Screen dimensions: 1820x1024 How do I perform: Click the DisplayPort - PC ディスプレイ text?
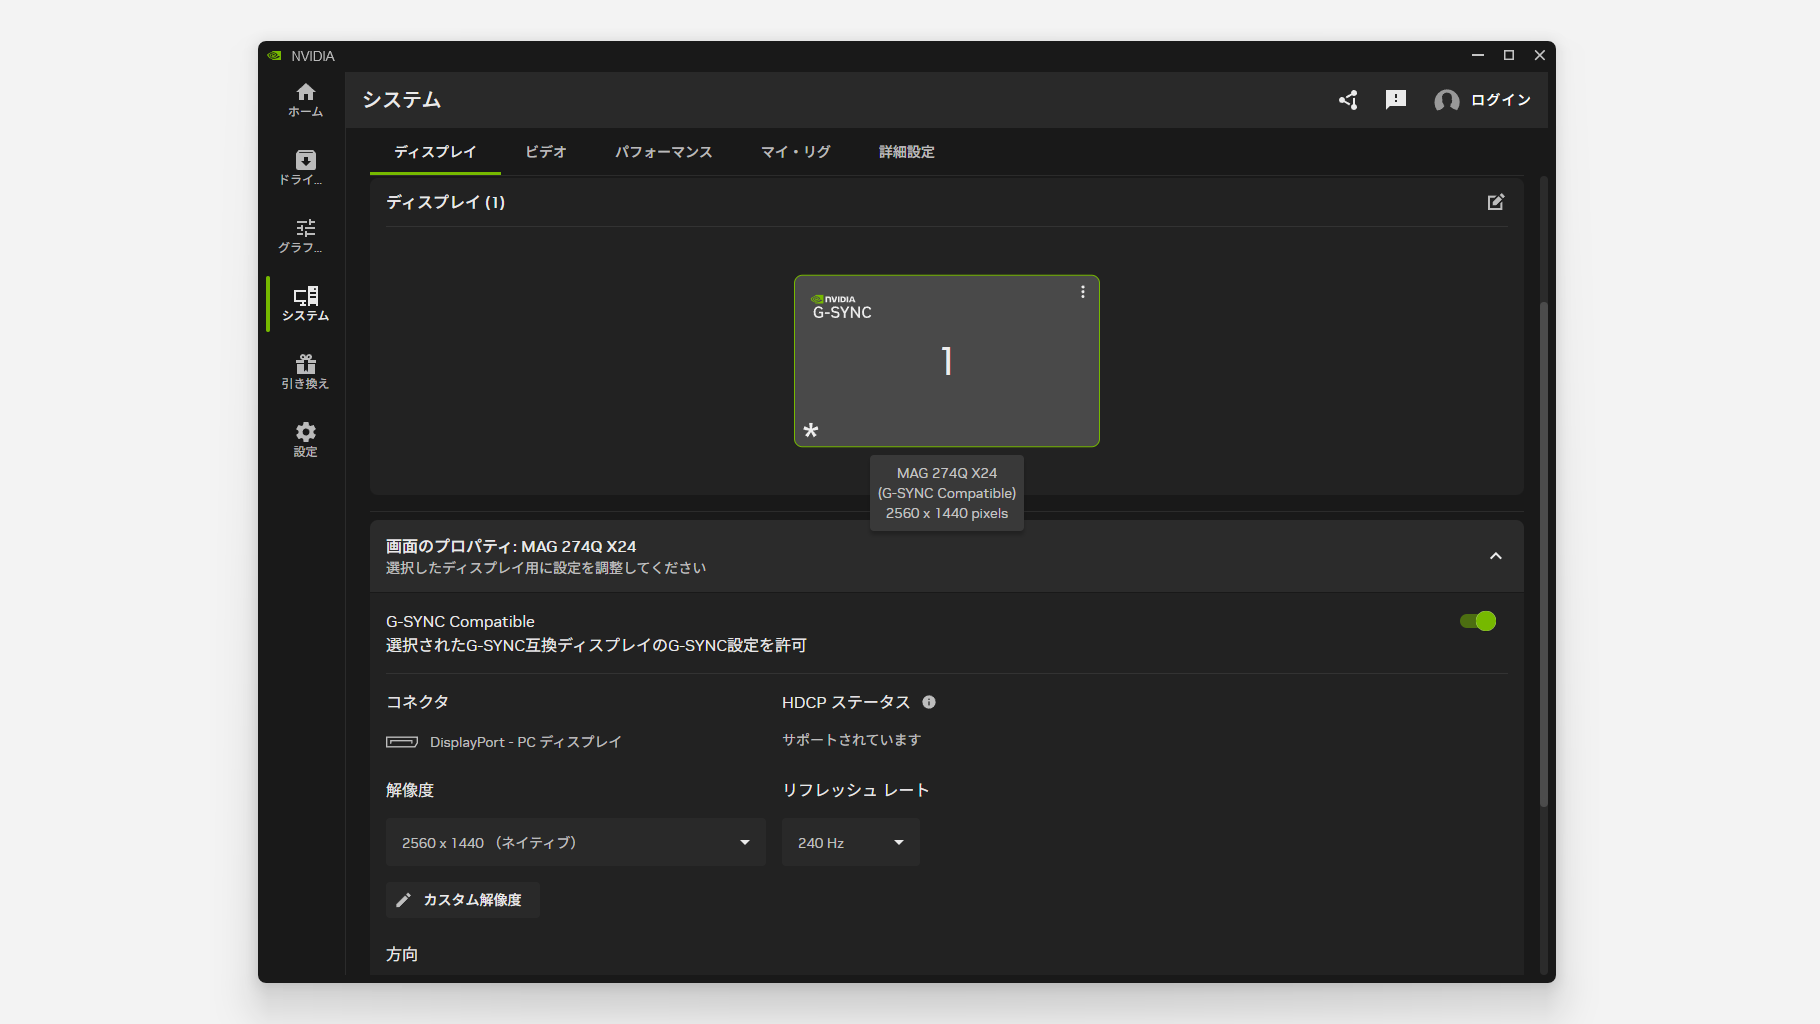526,742
